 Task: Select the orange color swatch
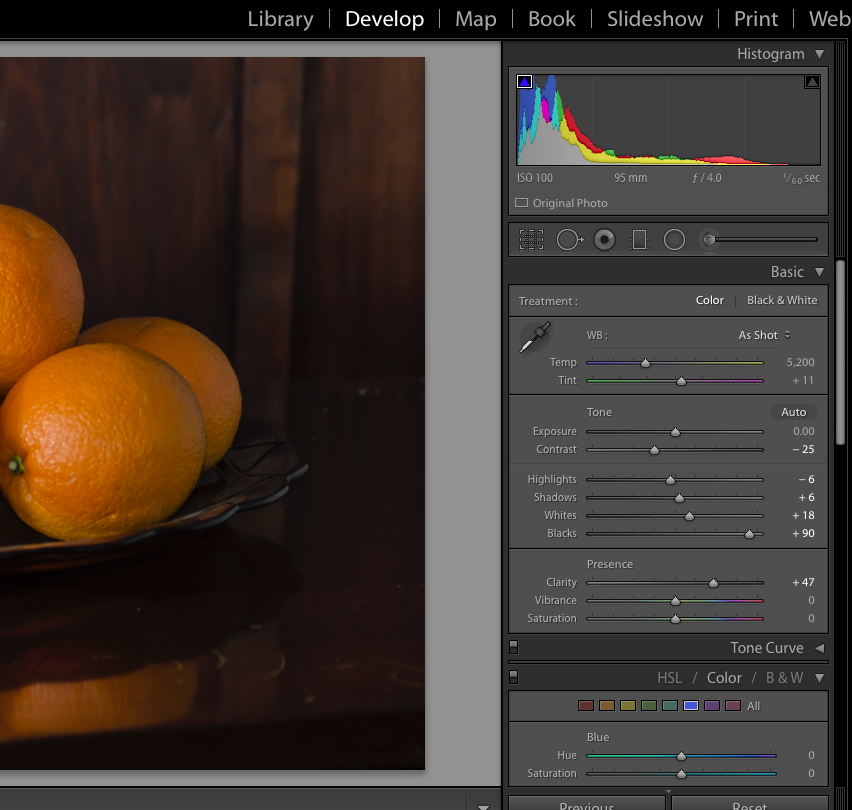[x=607, y=706]
